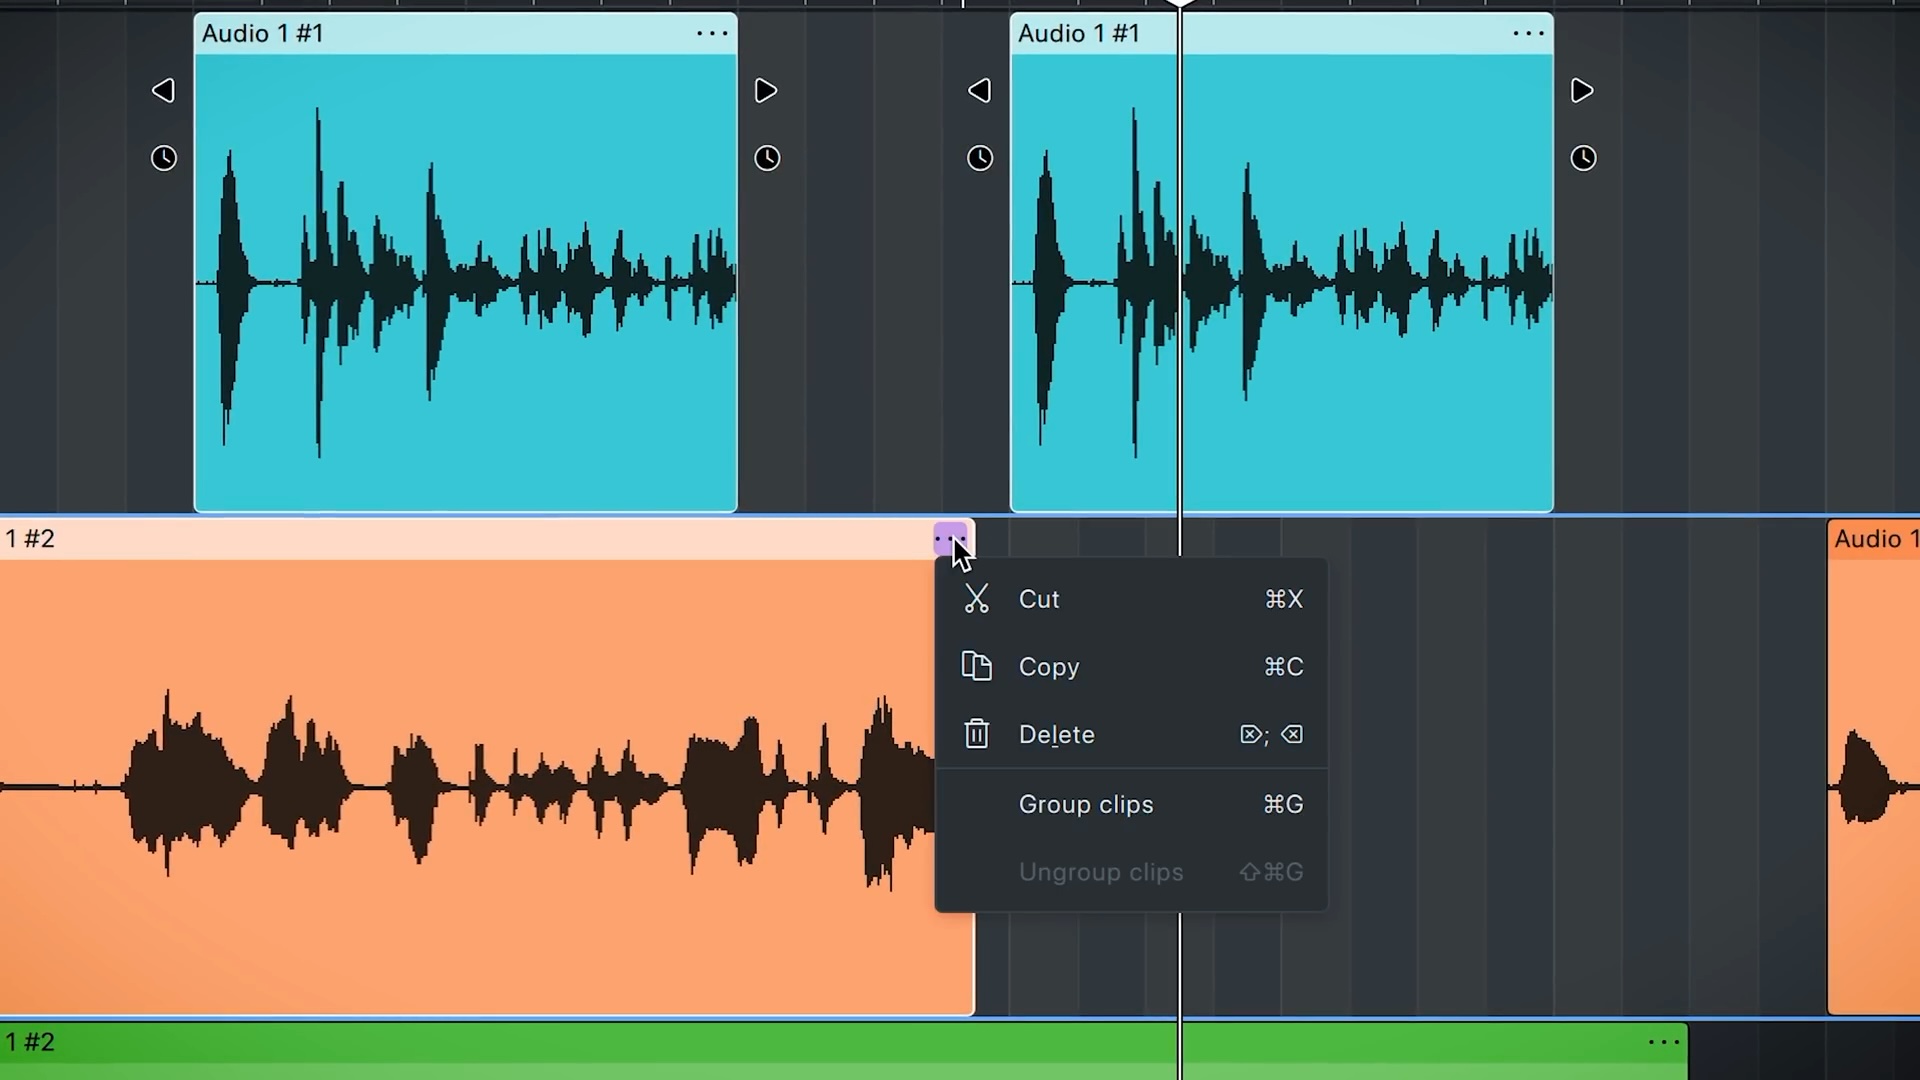1920x1080 pixels.
Task: Open options menu of first Audio 1 #1 clip
Action: (712, 34)
